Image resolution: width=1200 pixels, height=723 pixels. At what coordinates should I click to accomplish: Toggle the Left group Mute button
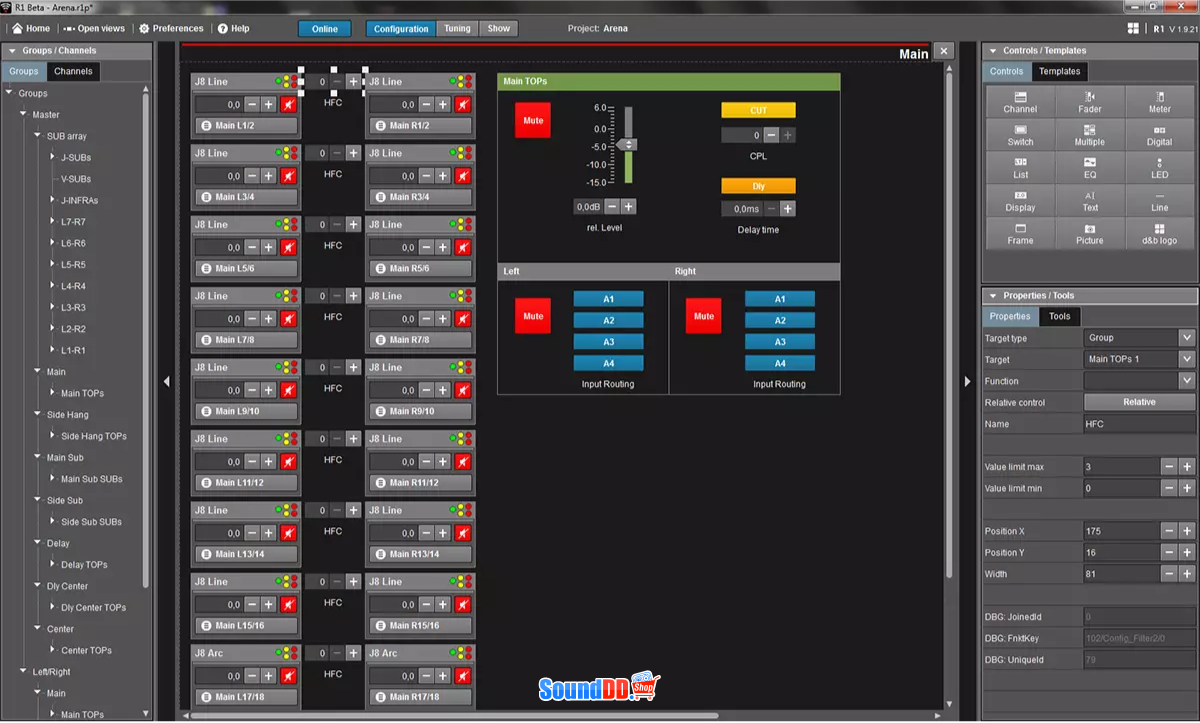point(533,316)
